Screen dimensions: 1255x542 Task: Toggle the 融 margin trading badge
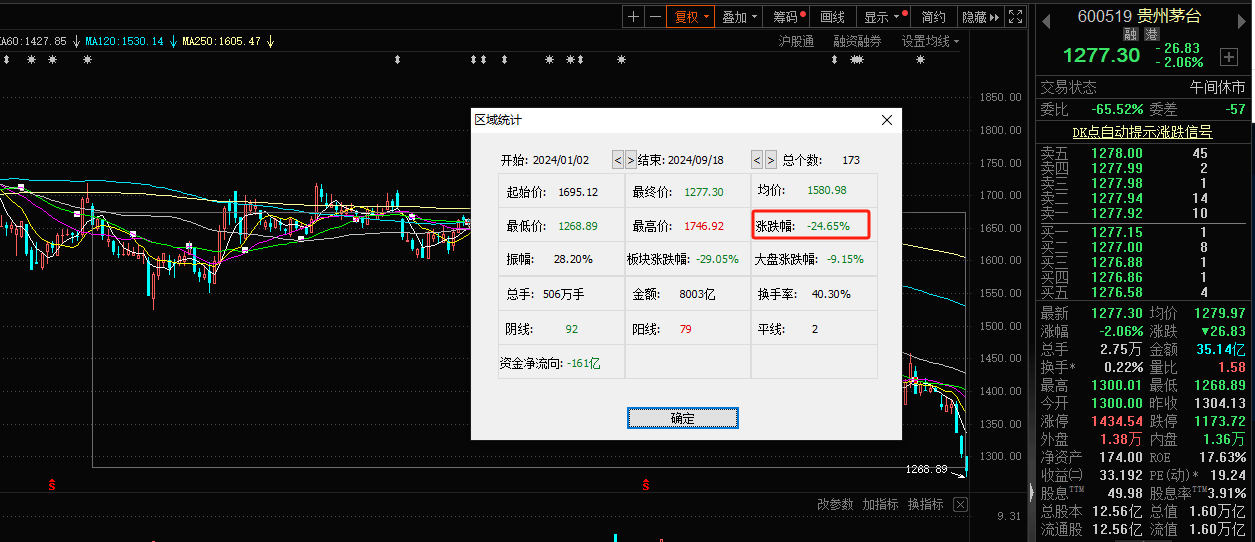tap(1131, 34)
